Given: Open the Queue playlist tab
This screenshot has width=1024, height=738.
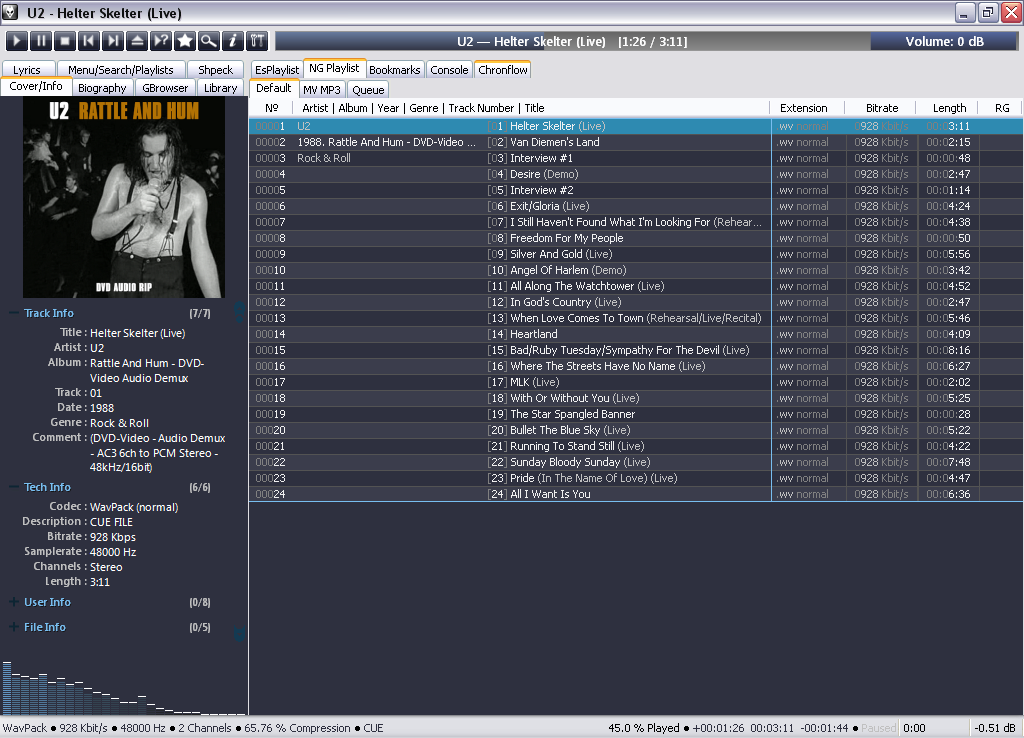Looking at the screenshot, I should (368, 89).
